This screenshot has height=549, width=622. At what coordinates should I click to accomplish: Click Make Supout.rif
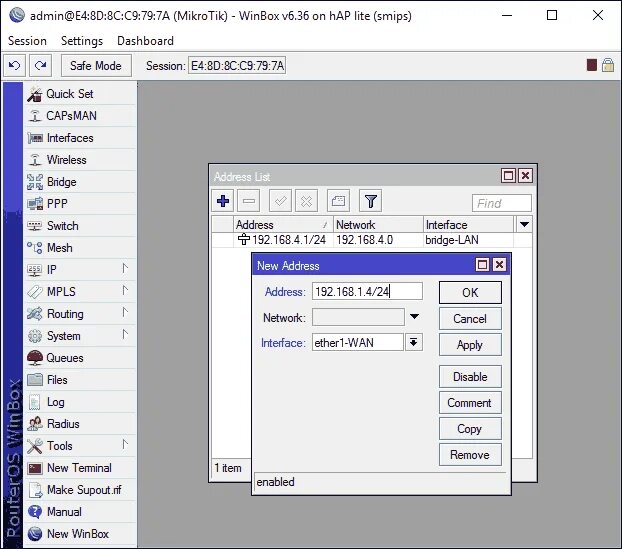tap(79, 490)
